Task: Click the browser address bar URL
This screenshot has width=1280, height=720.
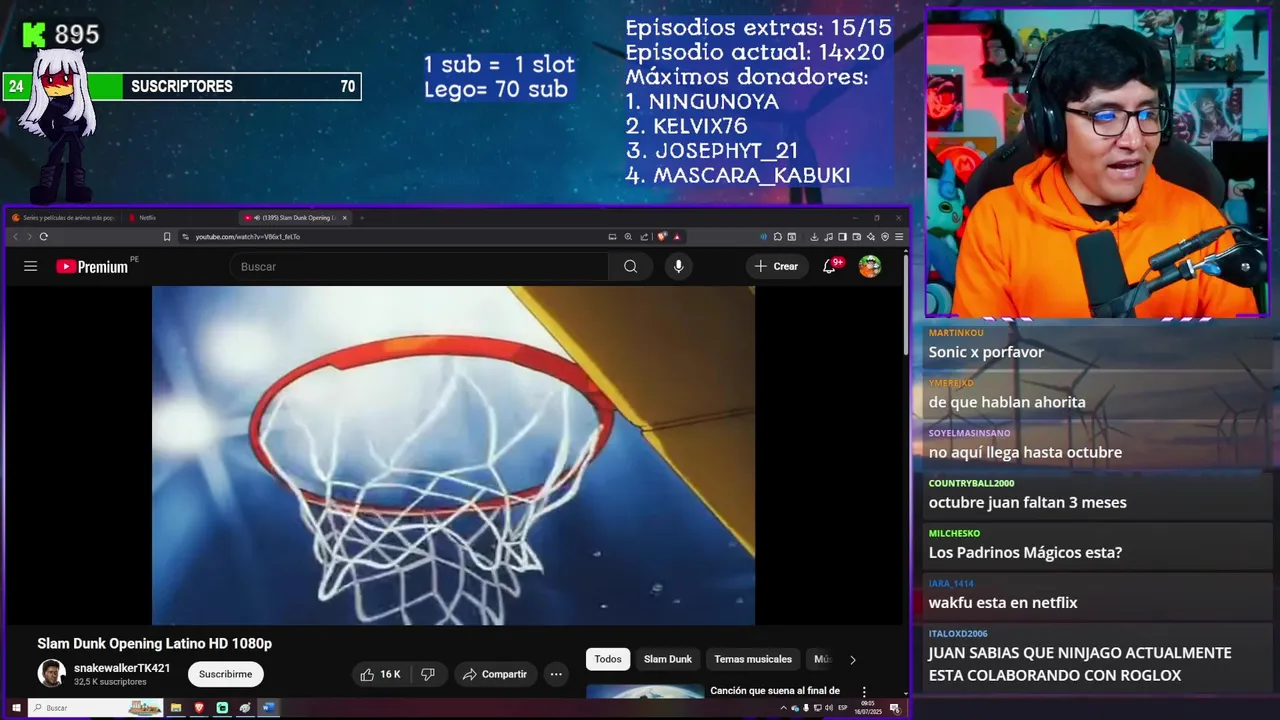Action: [x=248, y=237]
